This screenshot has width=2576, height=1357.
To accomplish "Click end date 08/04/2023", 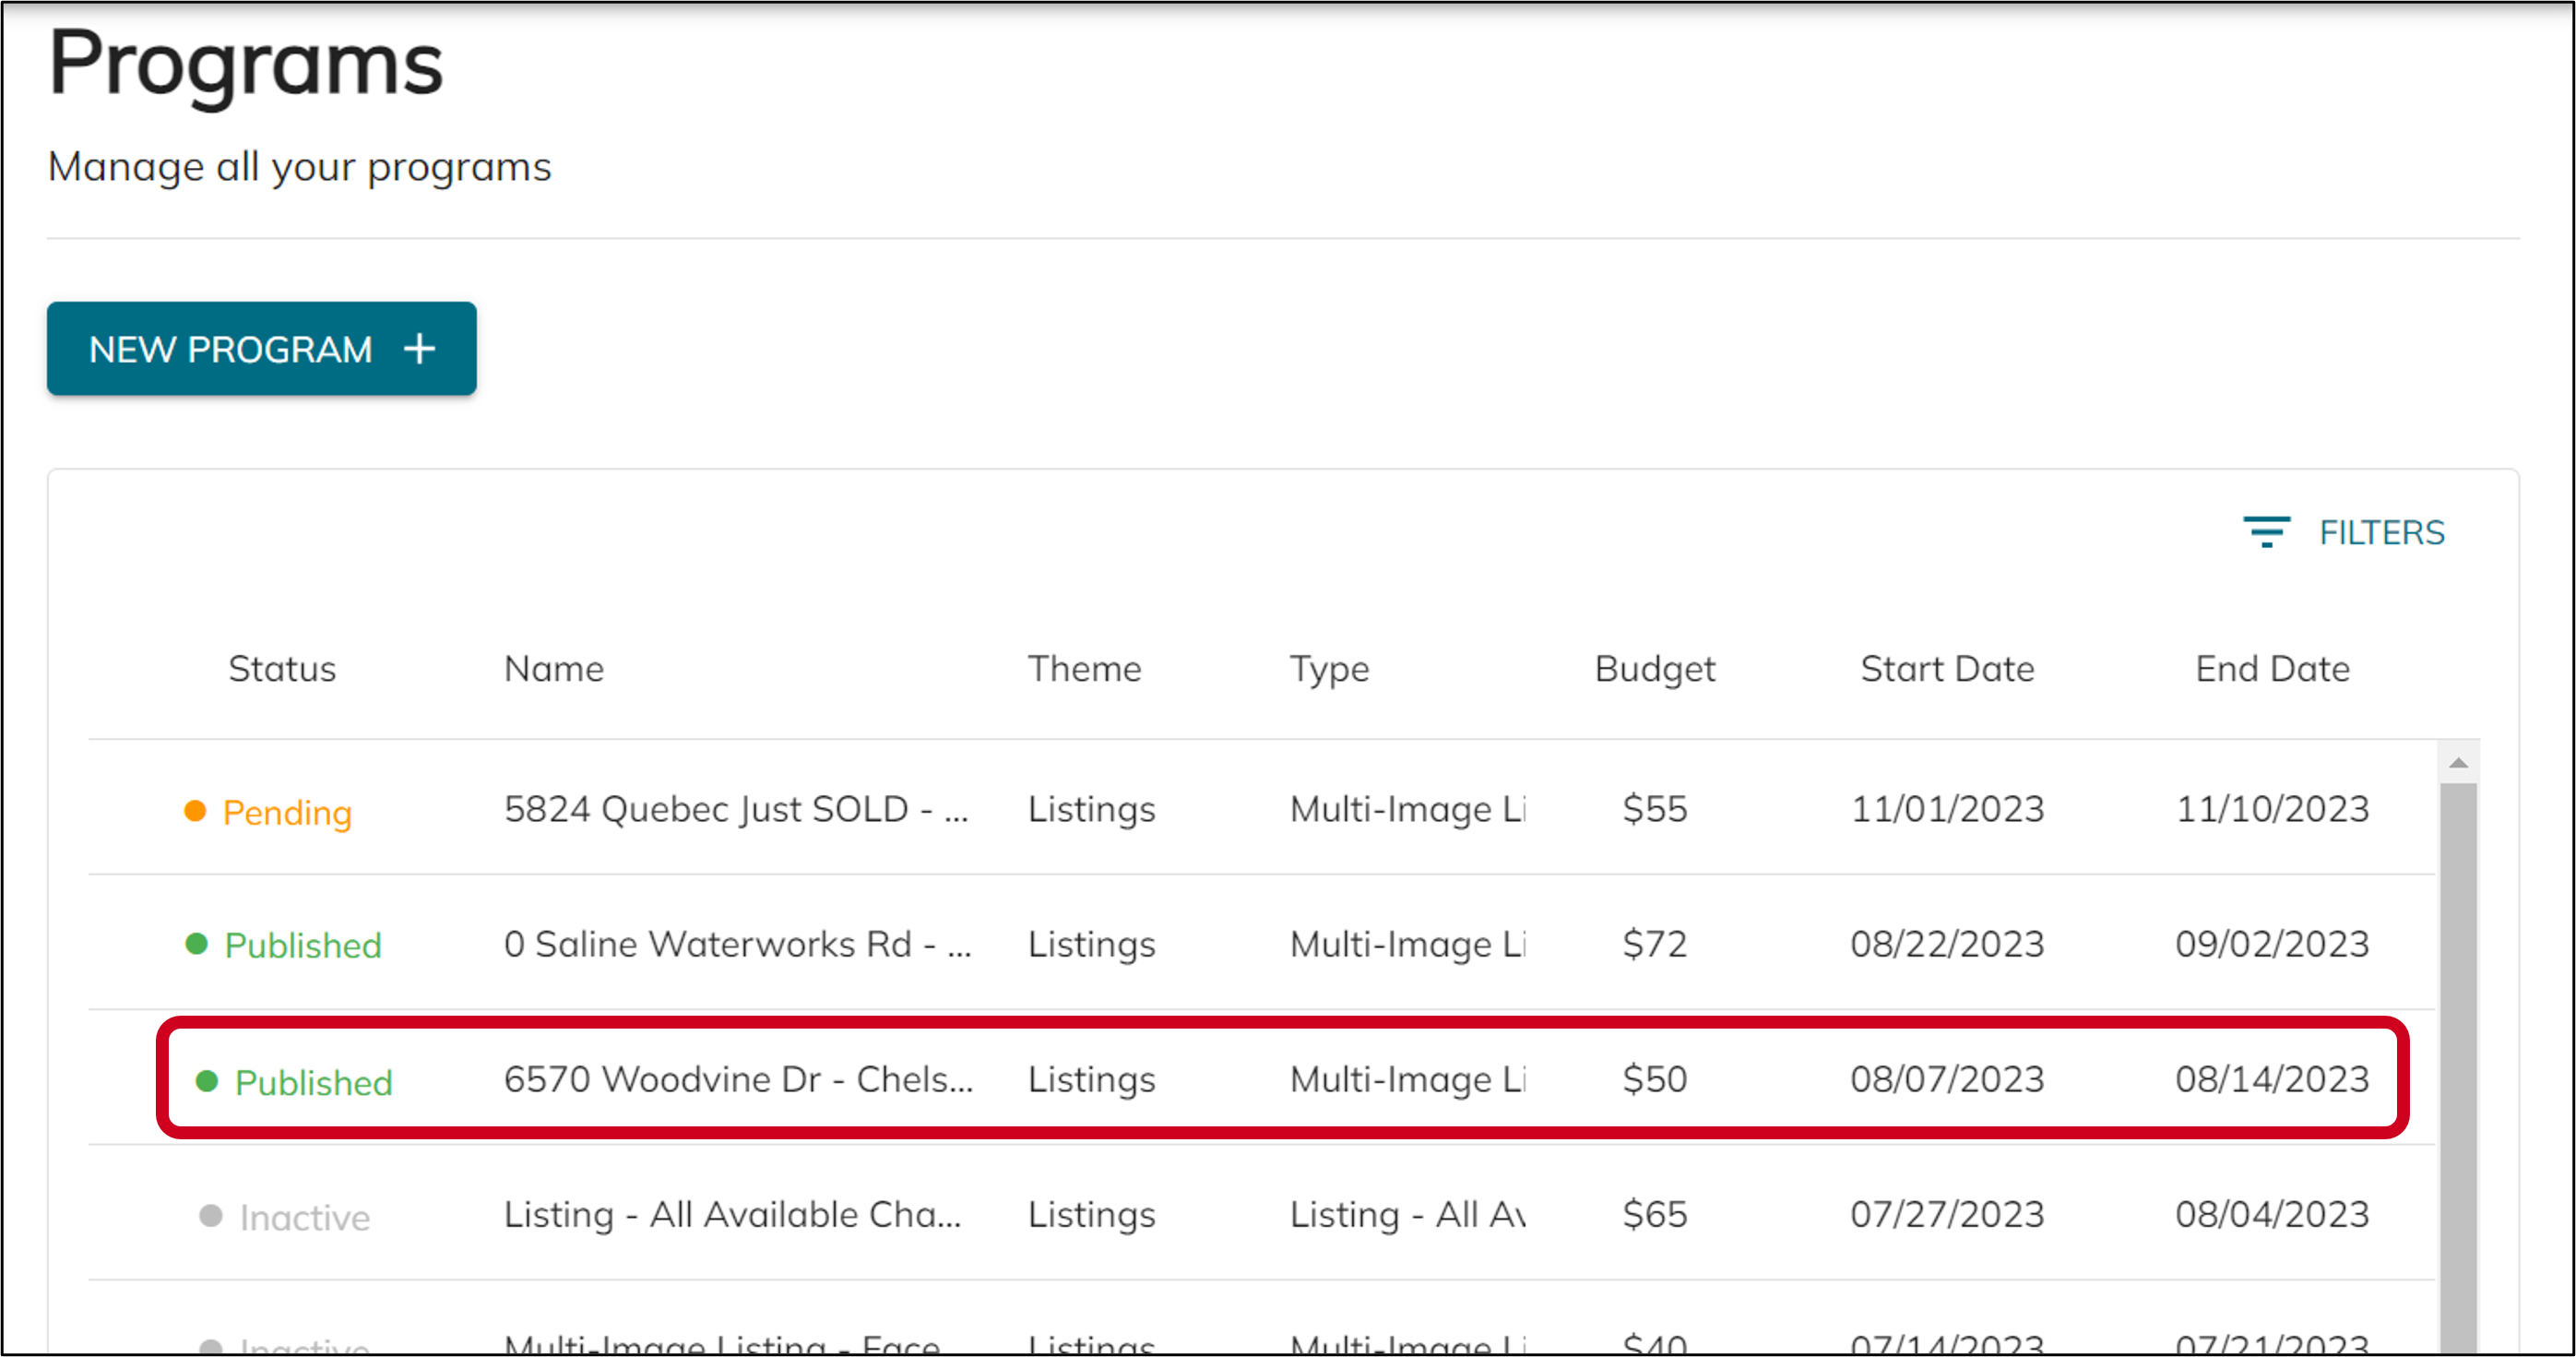I will pos(2272,1214).
